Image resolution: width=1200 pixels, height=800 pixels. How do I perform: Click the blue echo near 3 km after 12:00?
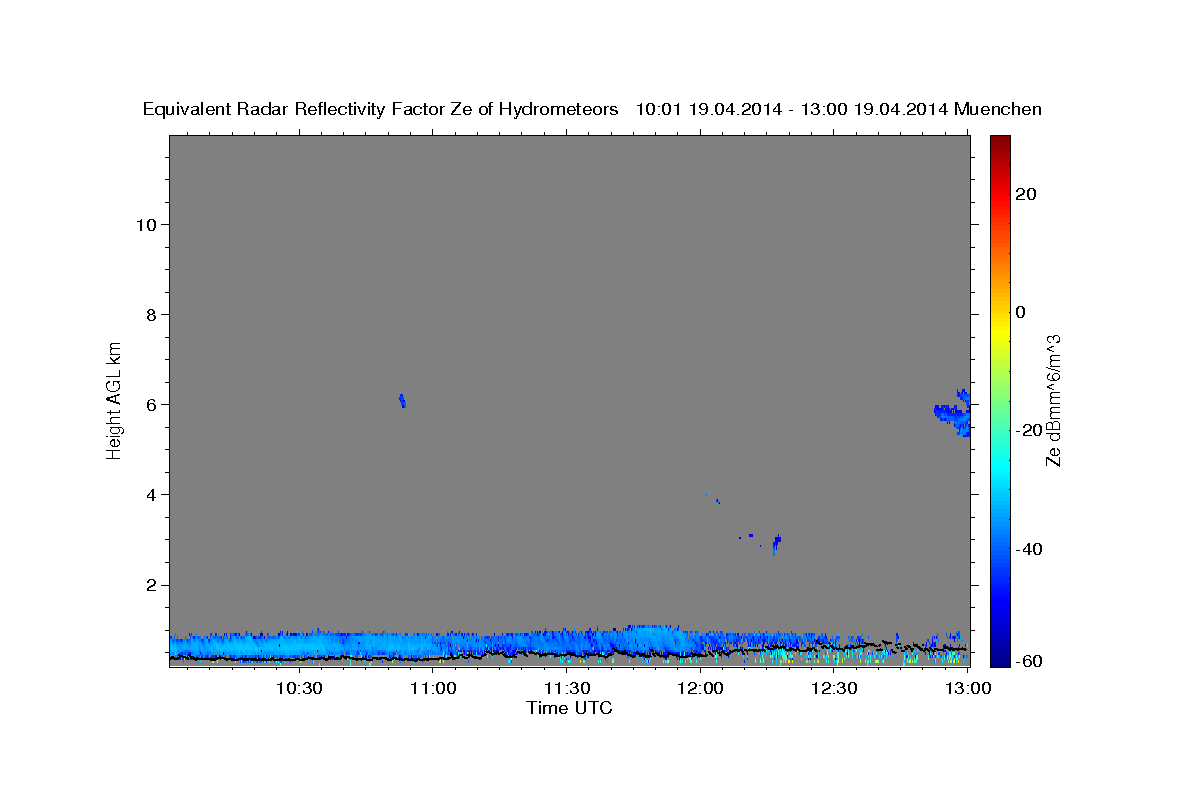pos(776,543)
